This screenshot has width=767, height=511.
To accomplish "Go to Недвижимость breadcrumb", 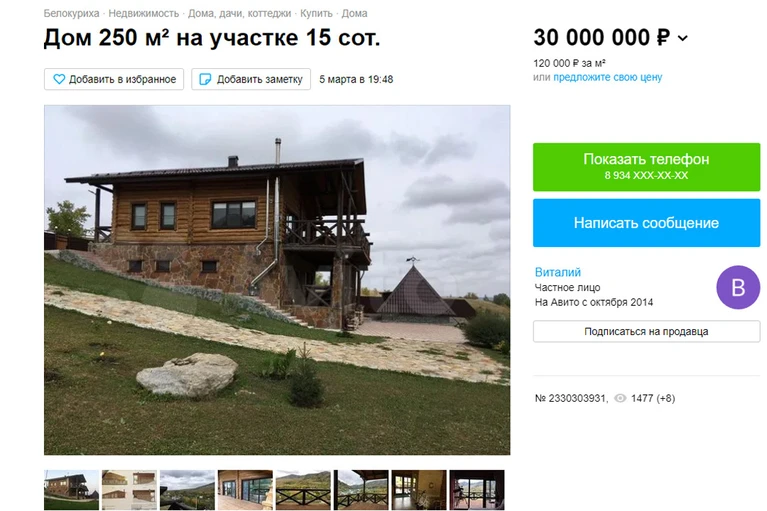I will pyautogui.click(x=143, y=14).
